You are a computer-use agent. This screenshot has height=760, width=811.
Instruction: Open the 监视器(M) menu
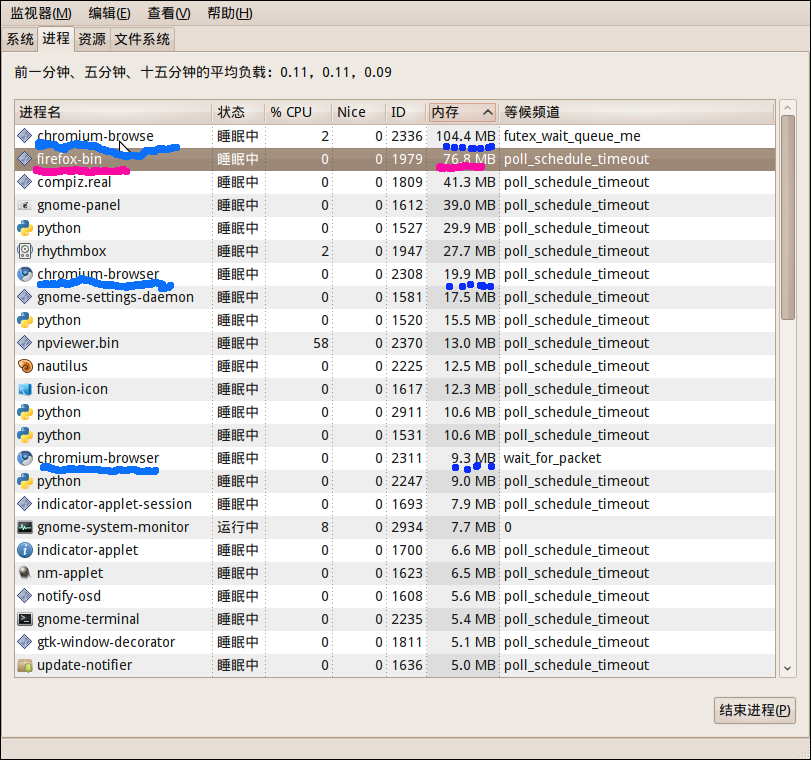[x=41, y=13]
